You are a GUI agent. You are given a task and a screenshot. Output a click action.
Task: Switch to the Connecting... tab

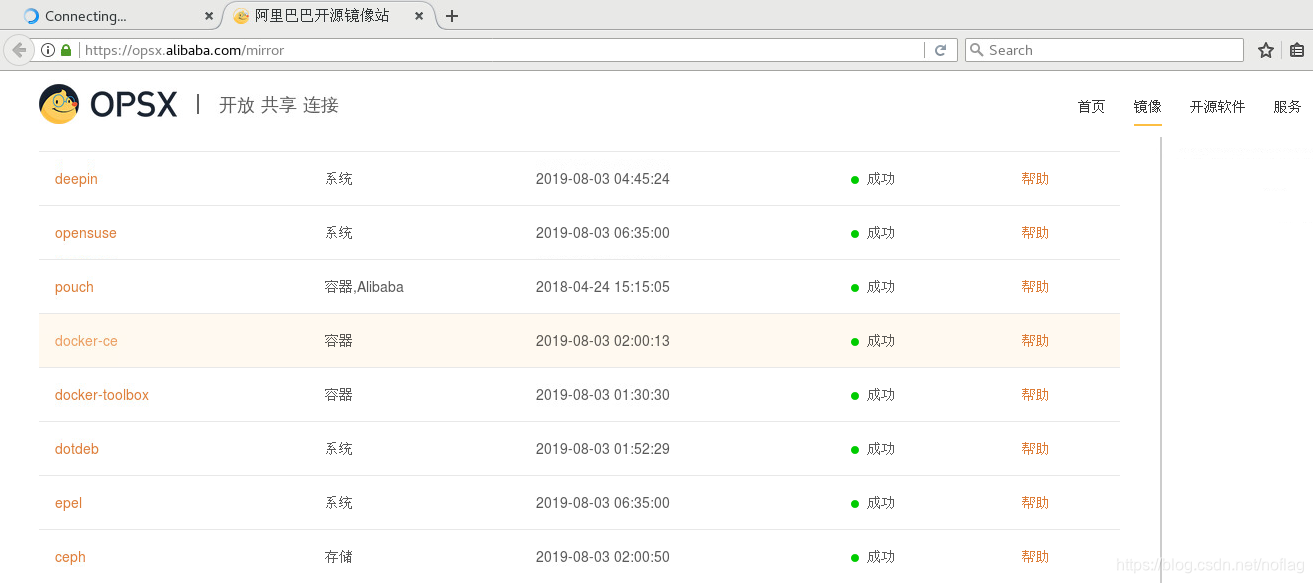pos(118,16)
